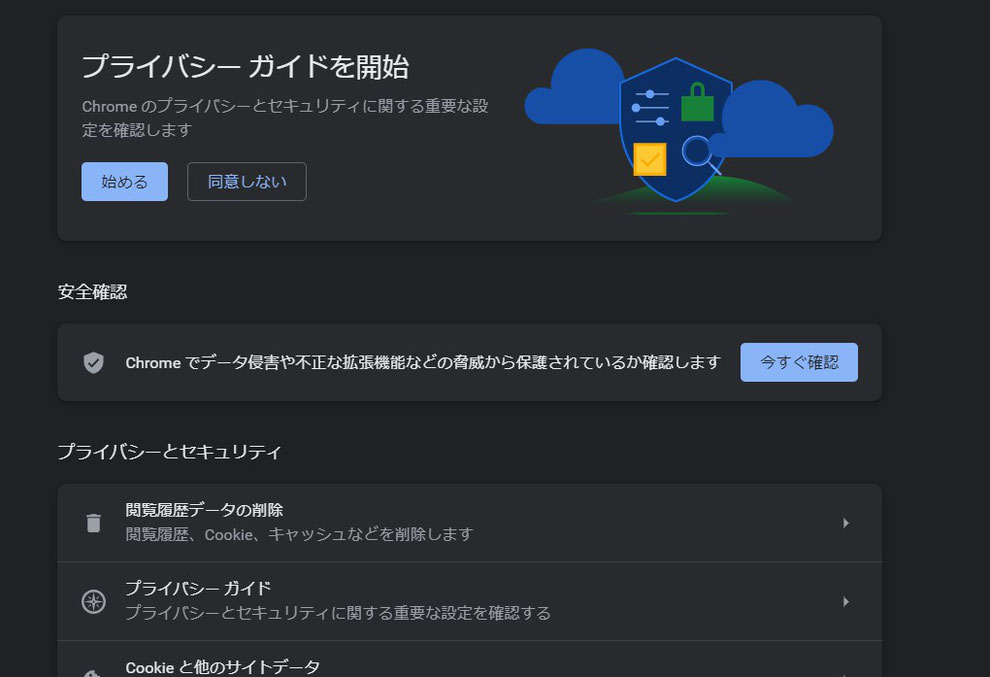Click the 始める button
This screenshot has width=990, height=677.
point(124,182)
